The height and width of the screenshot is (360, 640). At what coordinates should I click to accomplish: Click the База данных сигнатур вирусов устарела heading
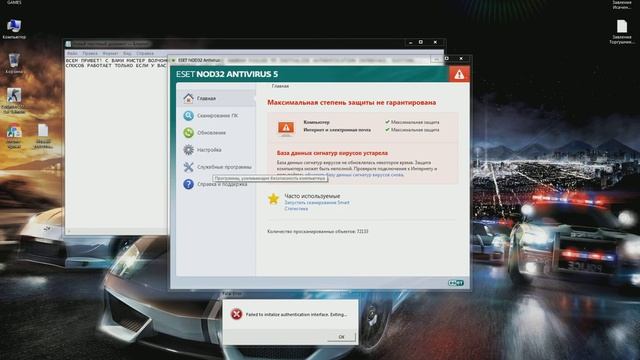(x=332, y=153)
